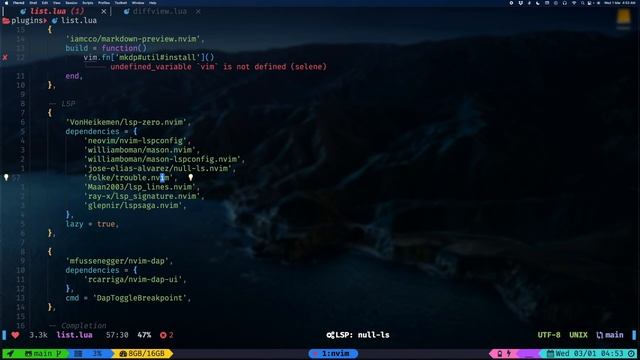Click the 'LSP: null-ls' status text
The image size is (640, 360).
coord(362,335)
